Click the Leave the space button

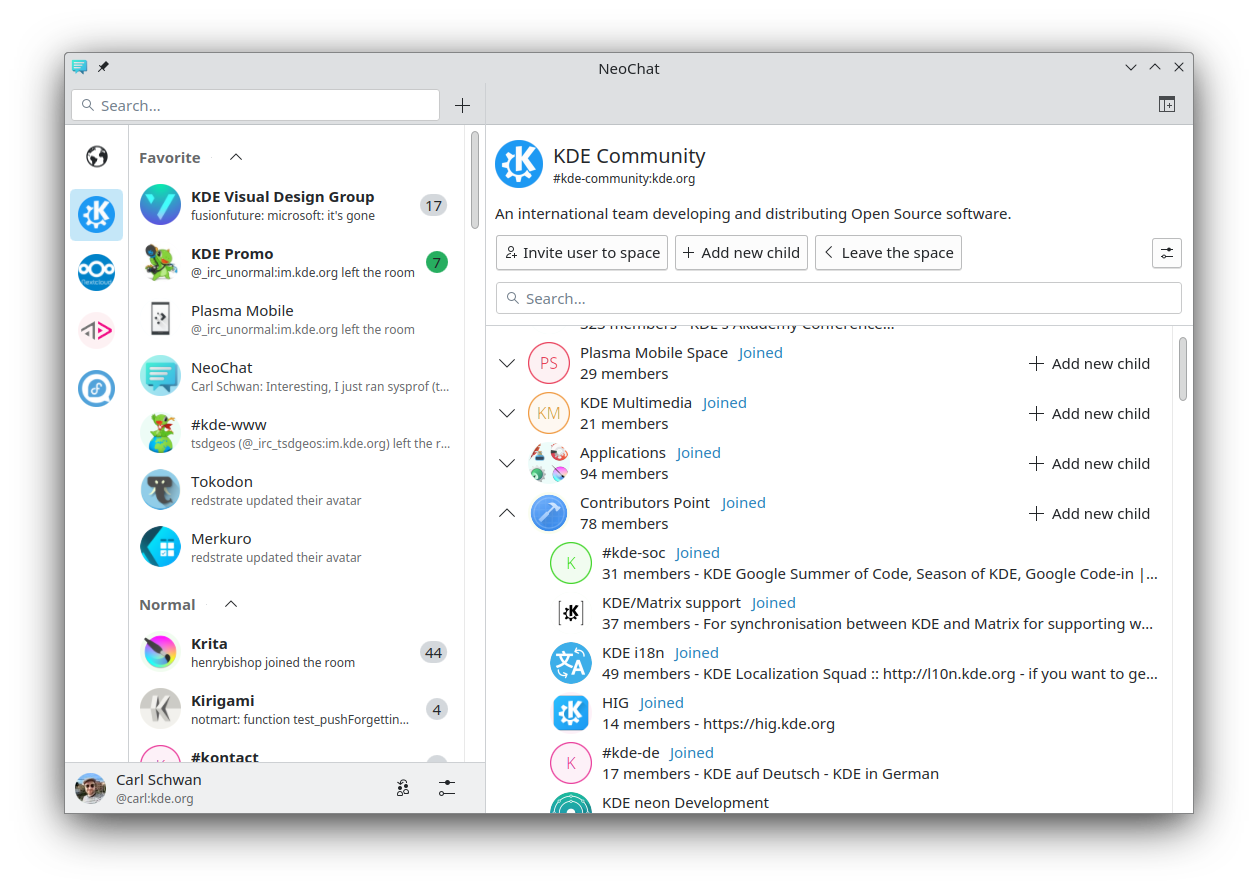pyautogui.click(x=888, y=253)
